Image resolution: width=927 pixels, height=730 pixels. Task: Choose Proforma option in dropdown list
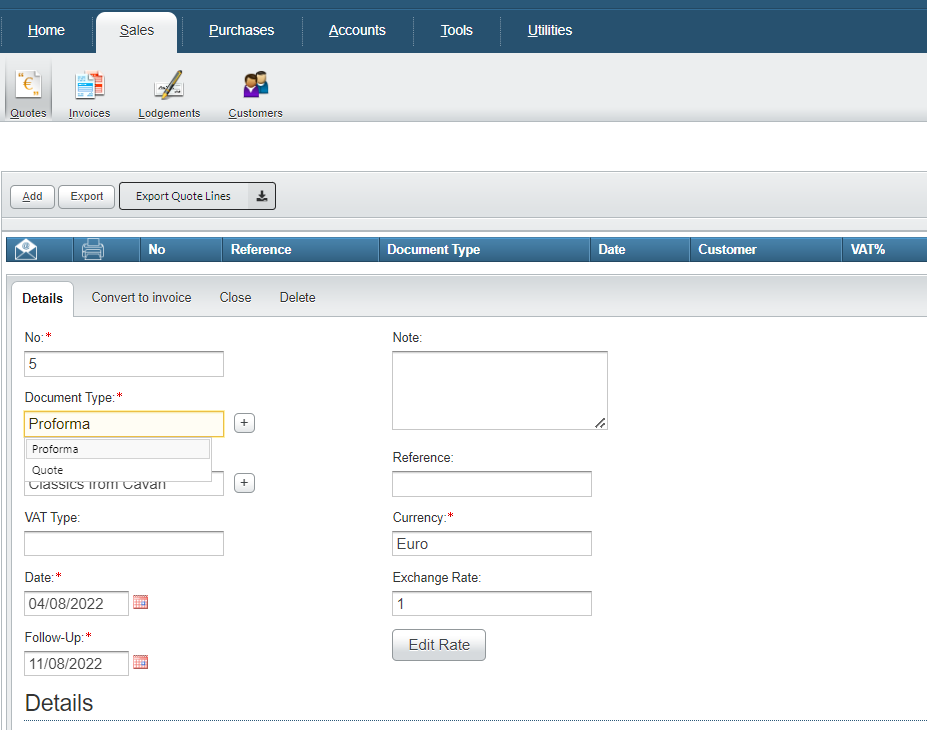tap(55, 449)
